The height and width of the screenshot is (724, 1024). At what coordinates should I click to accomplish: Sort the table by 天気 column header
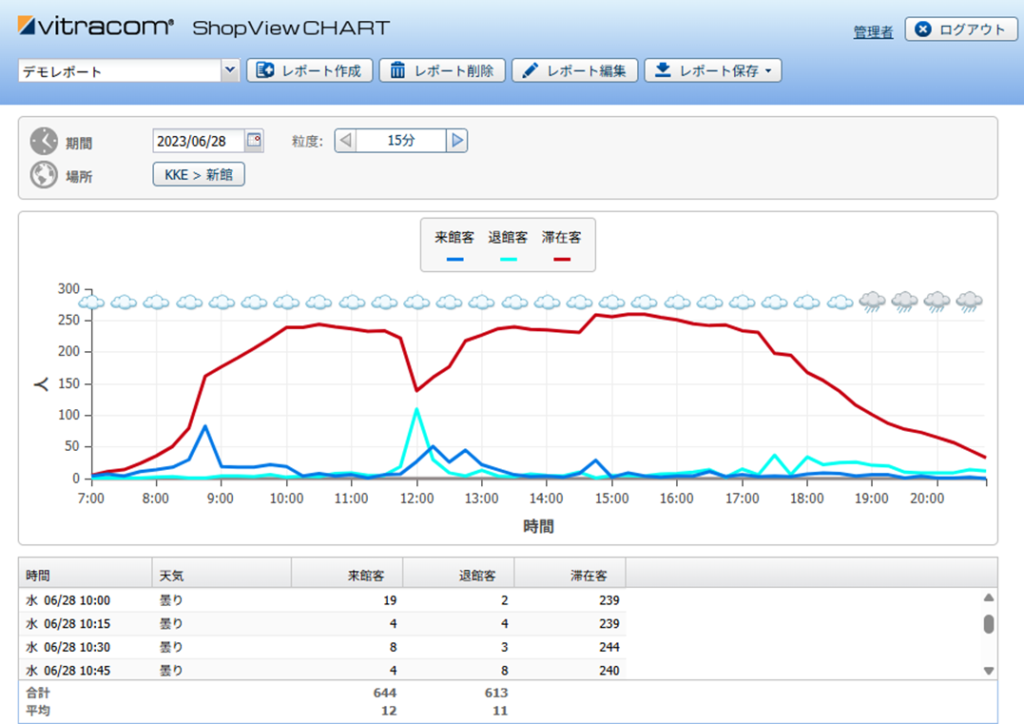[220, 575]
